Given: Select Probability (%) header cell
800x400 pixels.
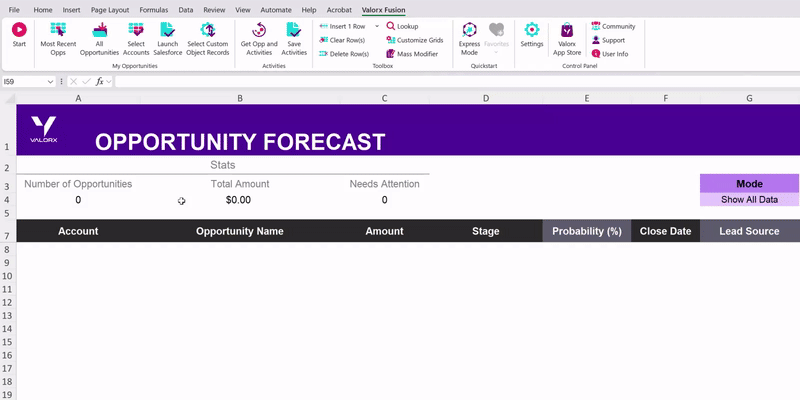Looking at the screenshot, I should coord(587,231).
